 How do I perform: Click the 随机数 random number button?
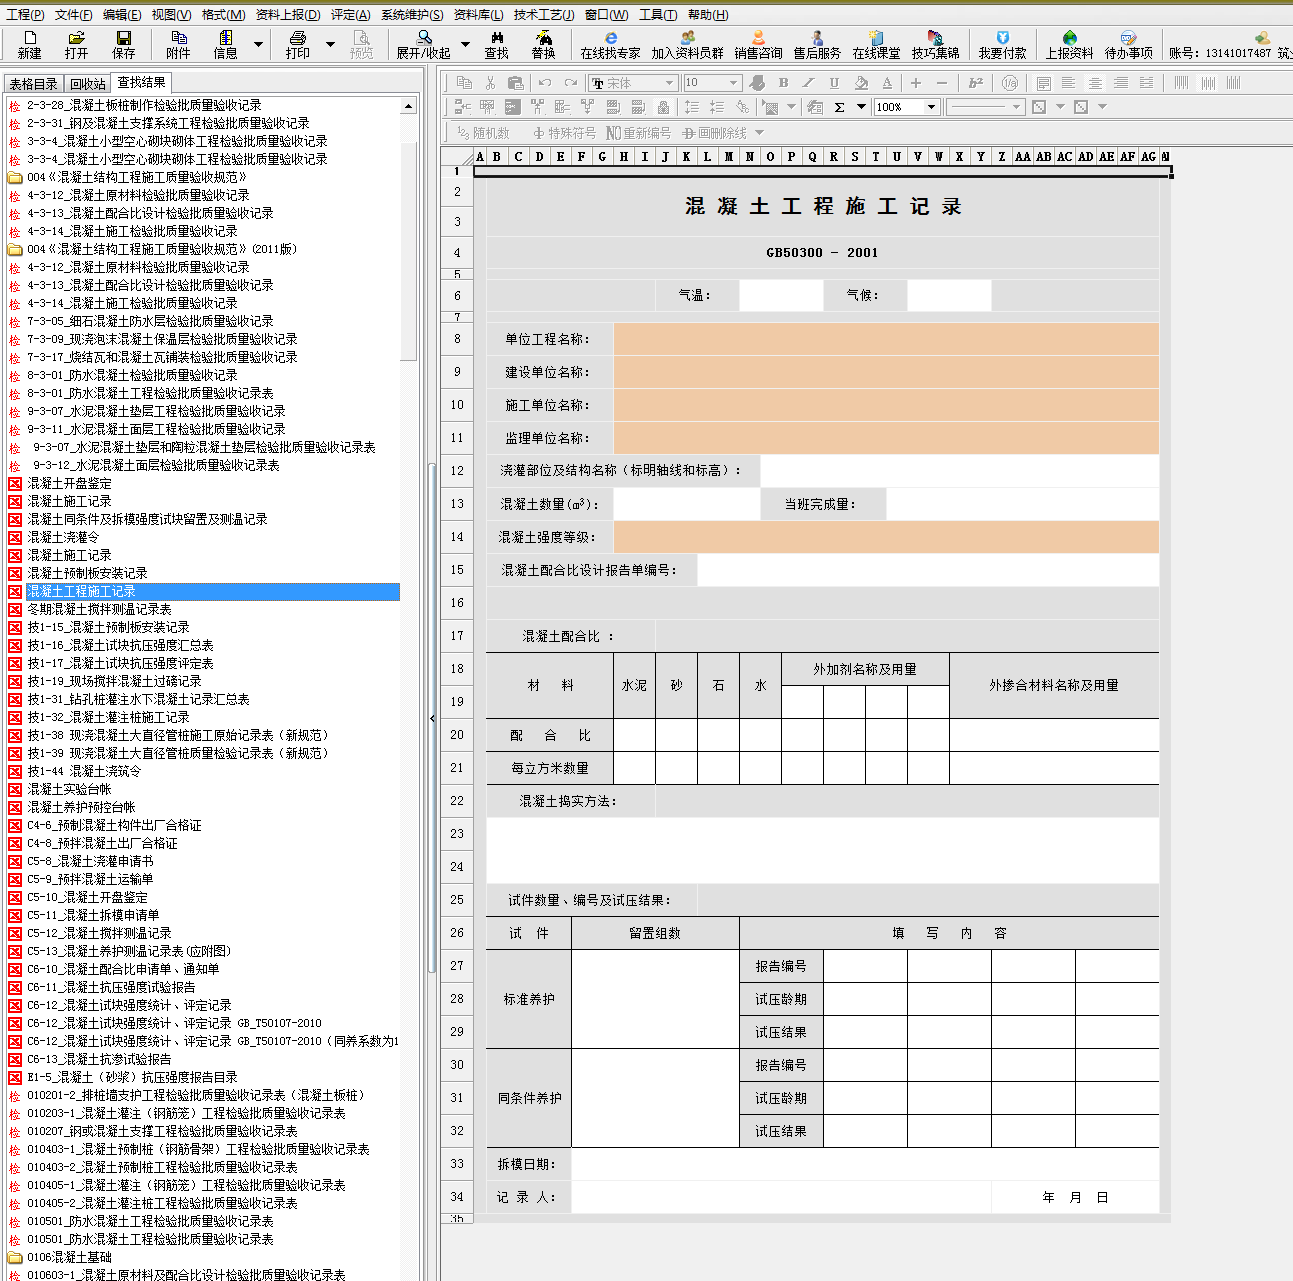coord(483,133)
